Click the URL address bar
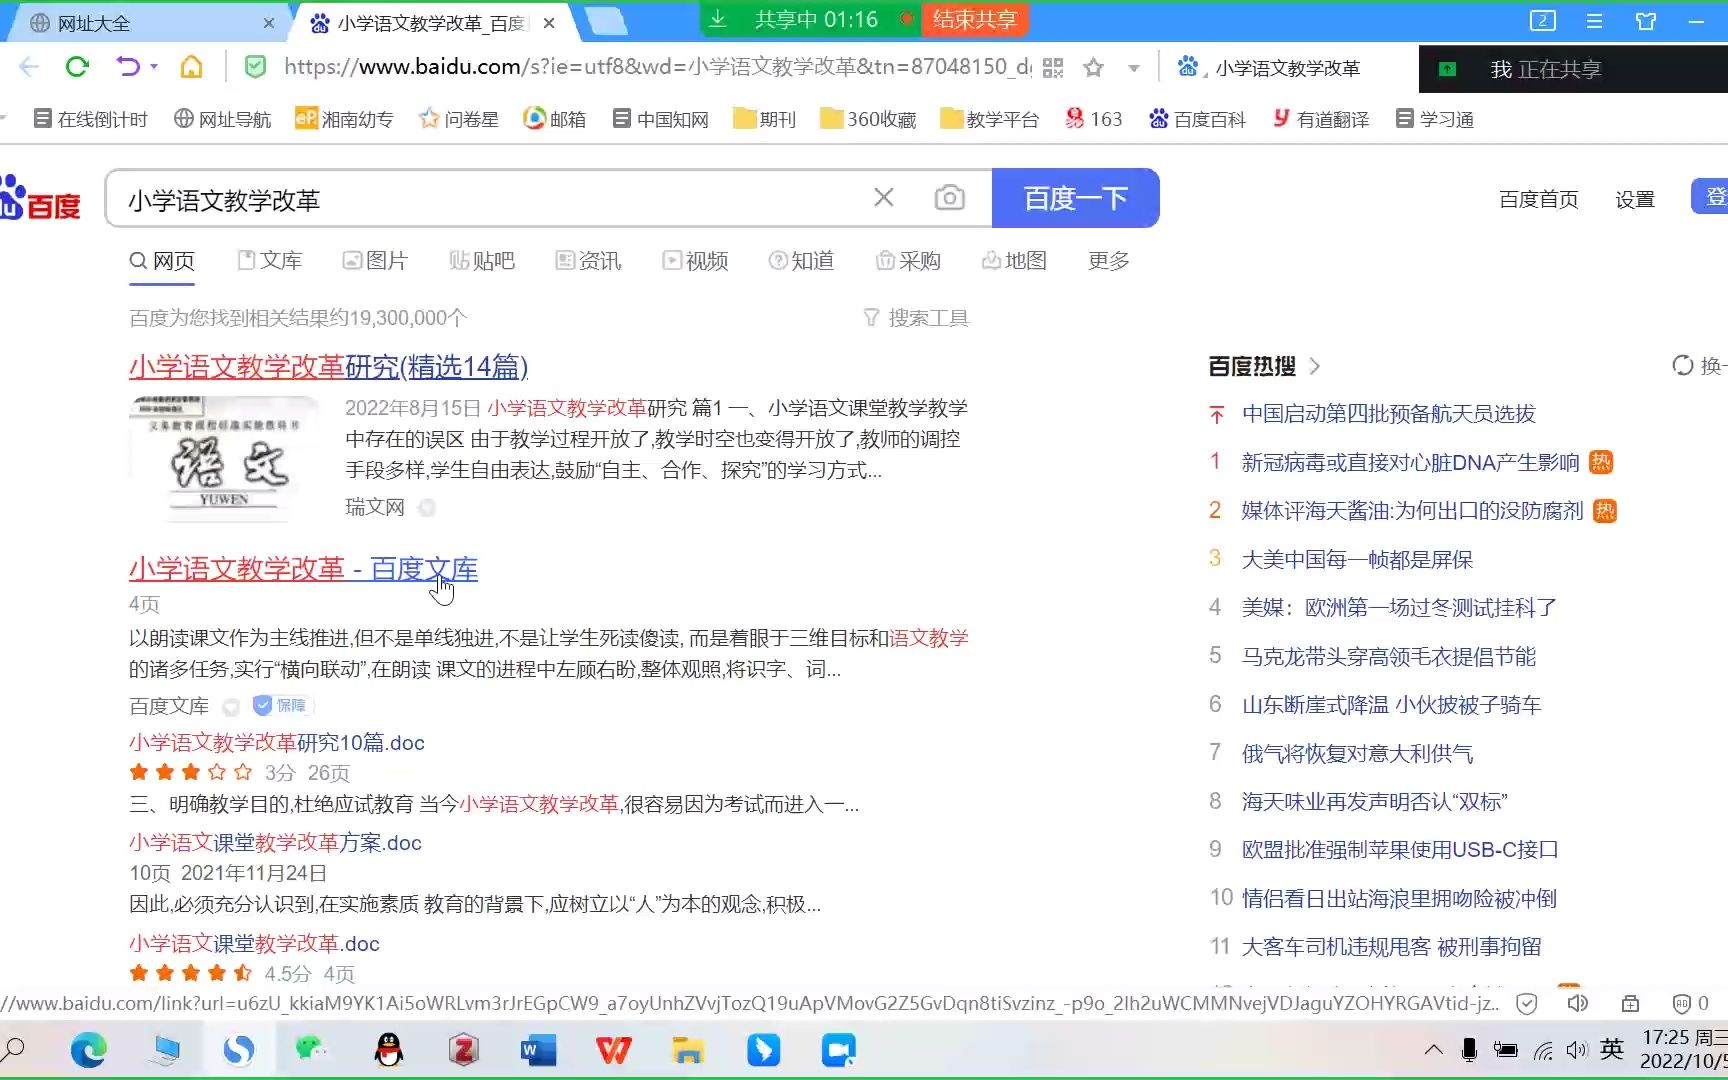The width and height of the screenshot is (1728, 1080). (x=655, y=67)
